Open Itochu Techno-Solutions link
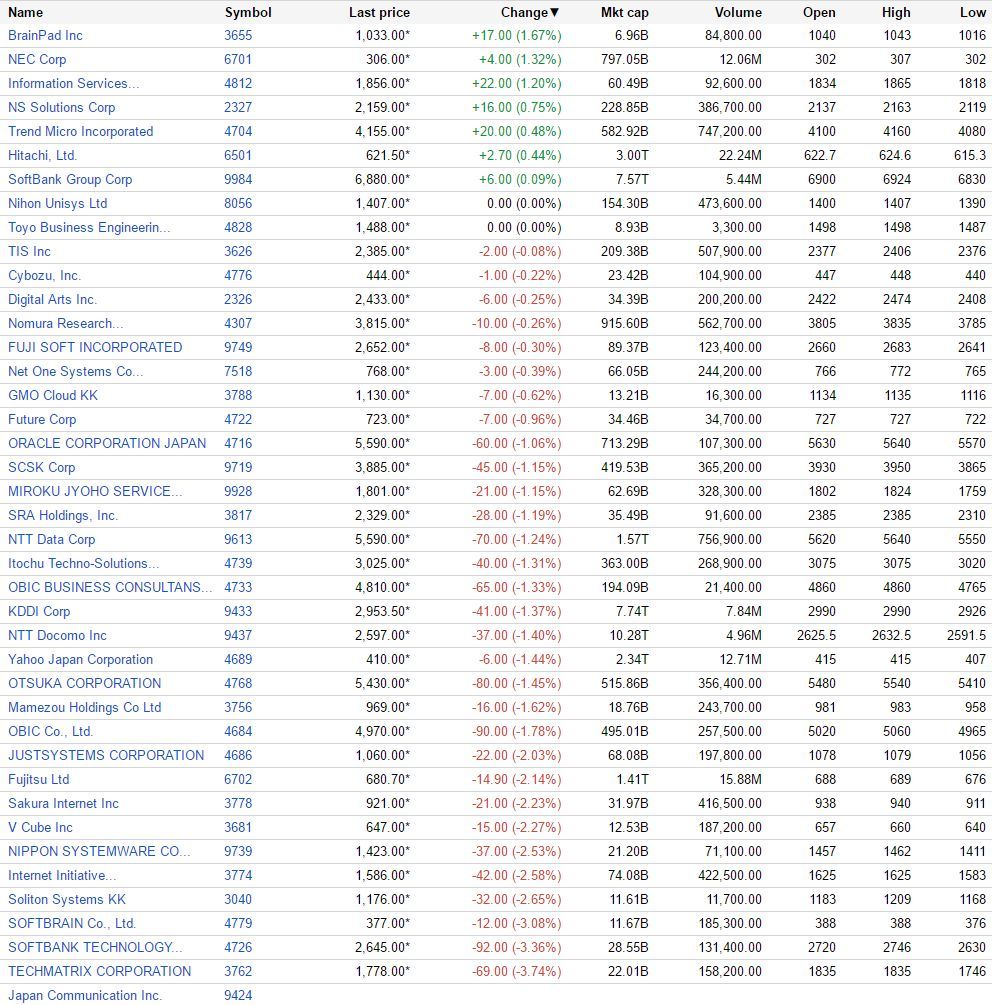Viewport: 992px width, 1005px height. click(x=83, y=563)
